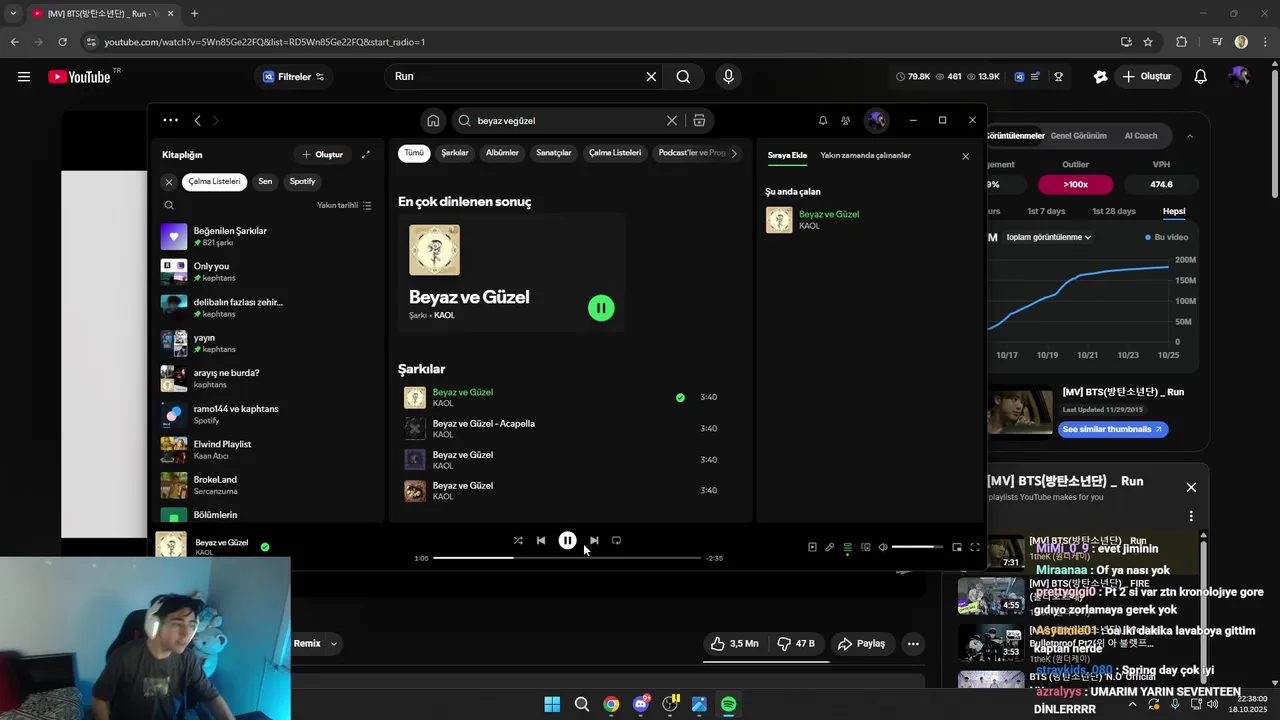
Task: Open toplam görüntülenme dropdown
Action: click(x=1048, y=237)
